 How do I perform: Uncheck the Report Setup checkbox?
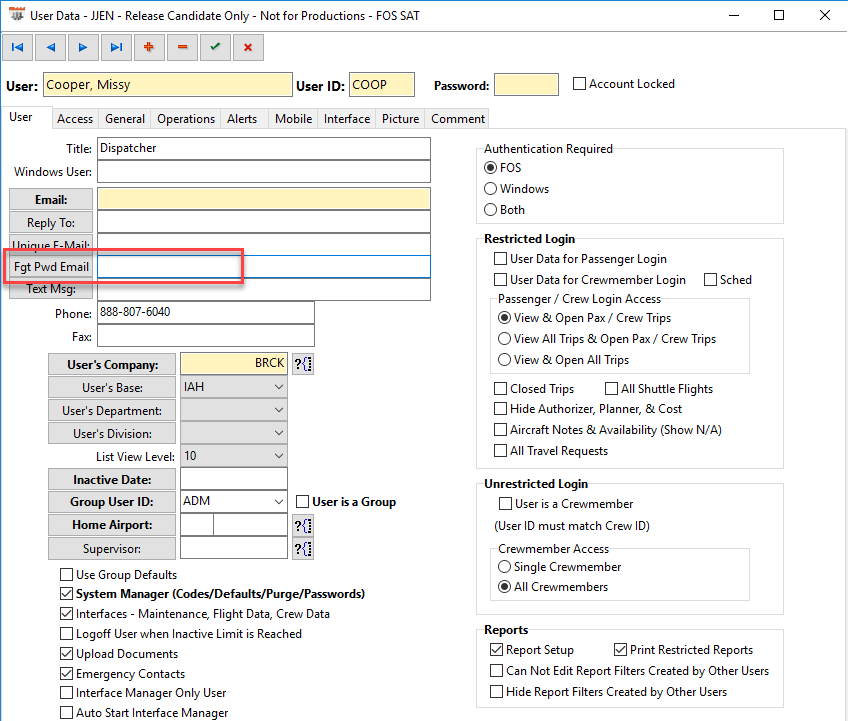click(x=496, y=650)
